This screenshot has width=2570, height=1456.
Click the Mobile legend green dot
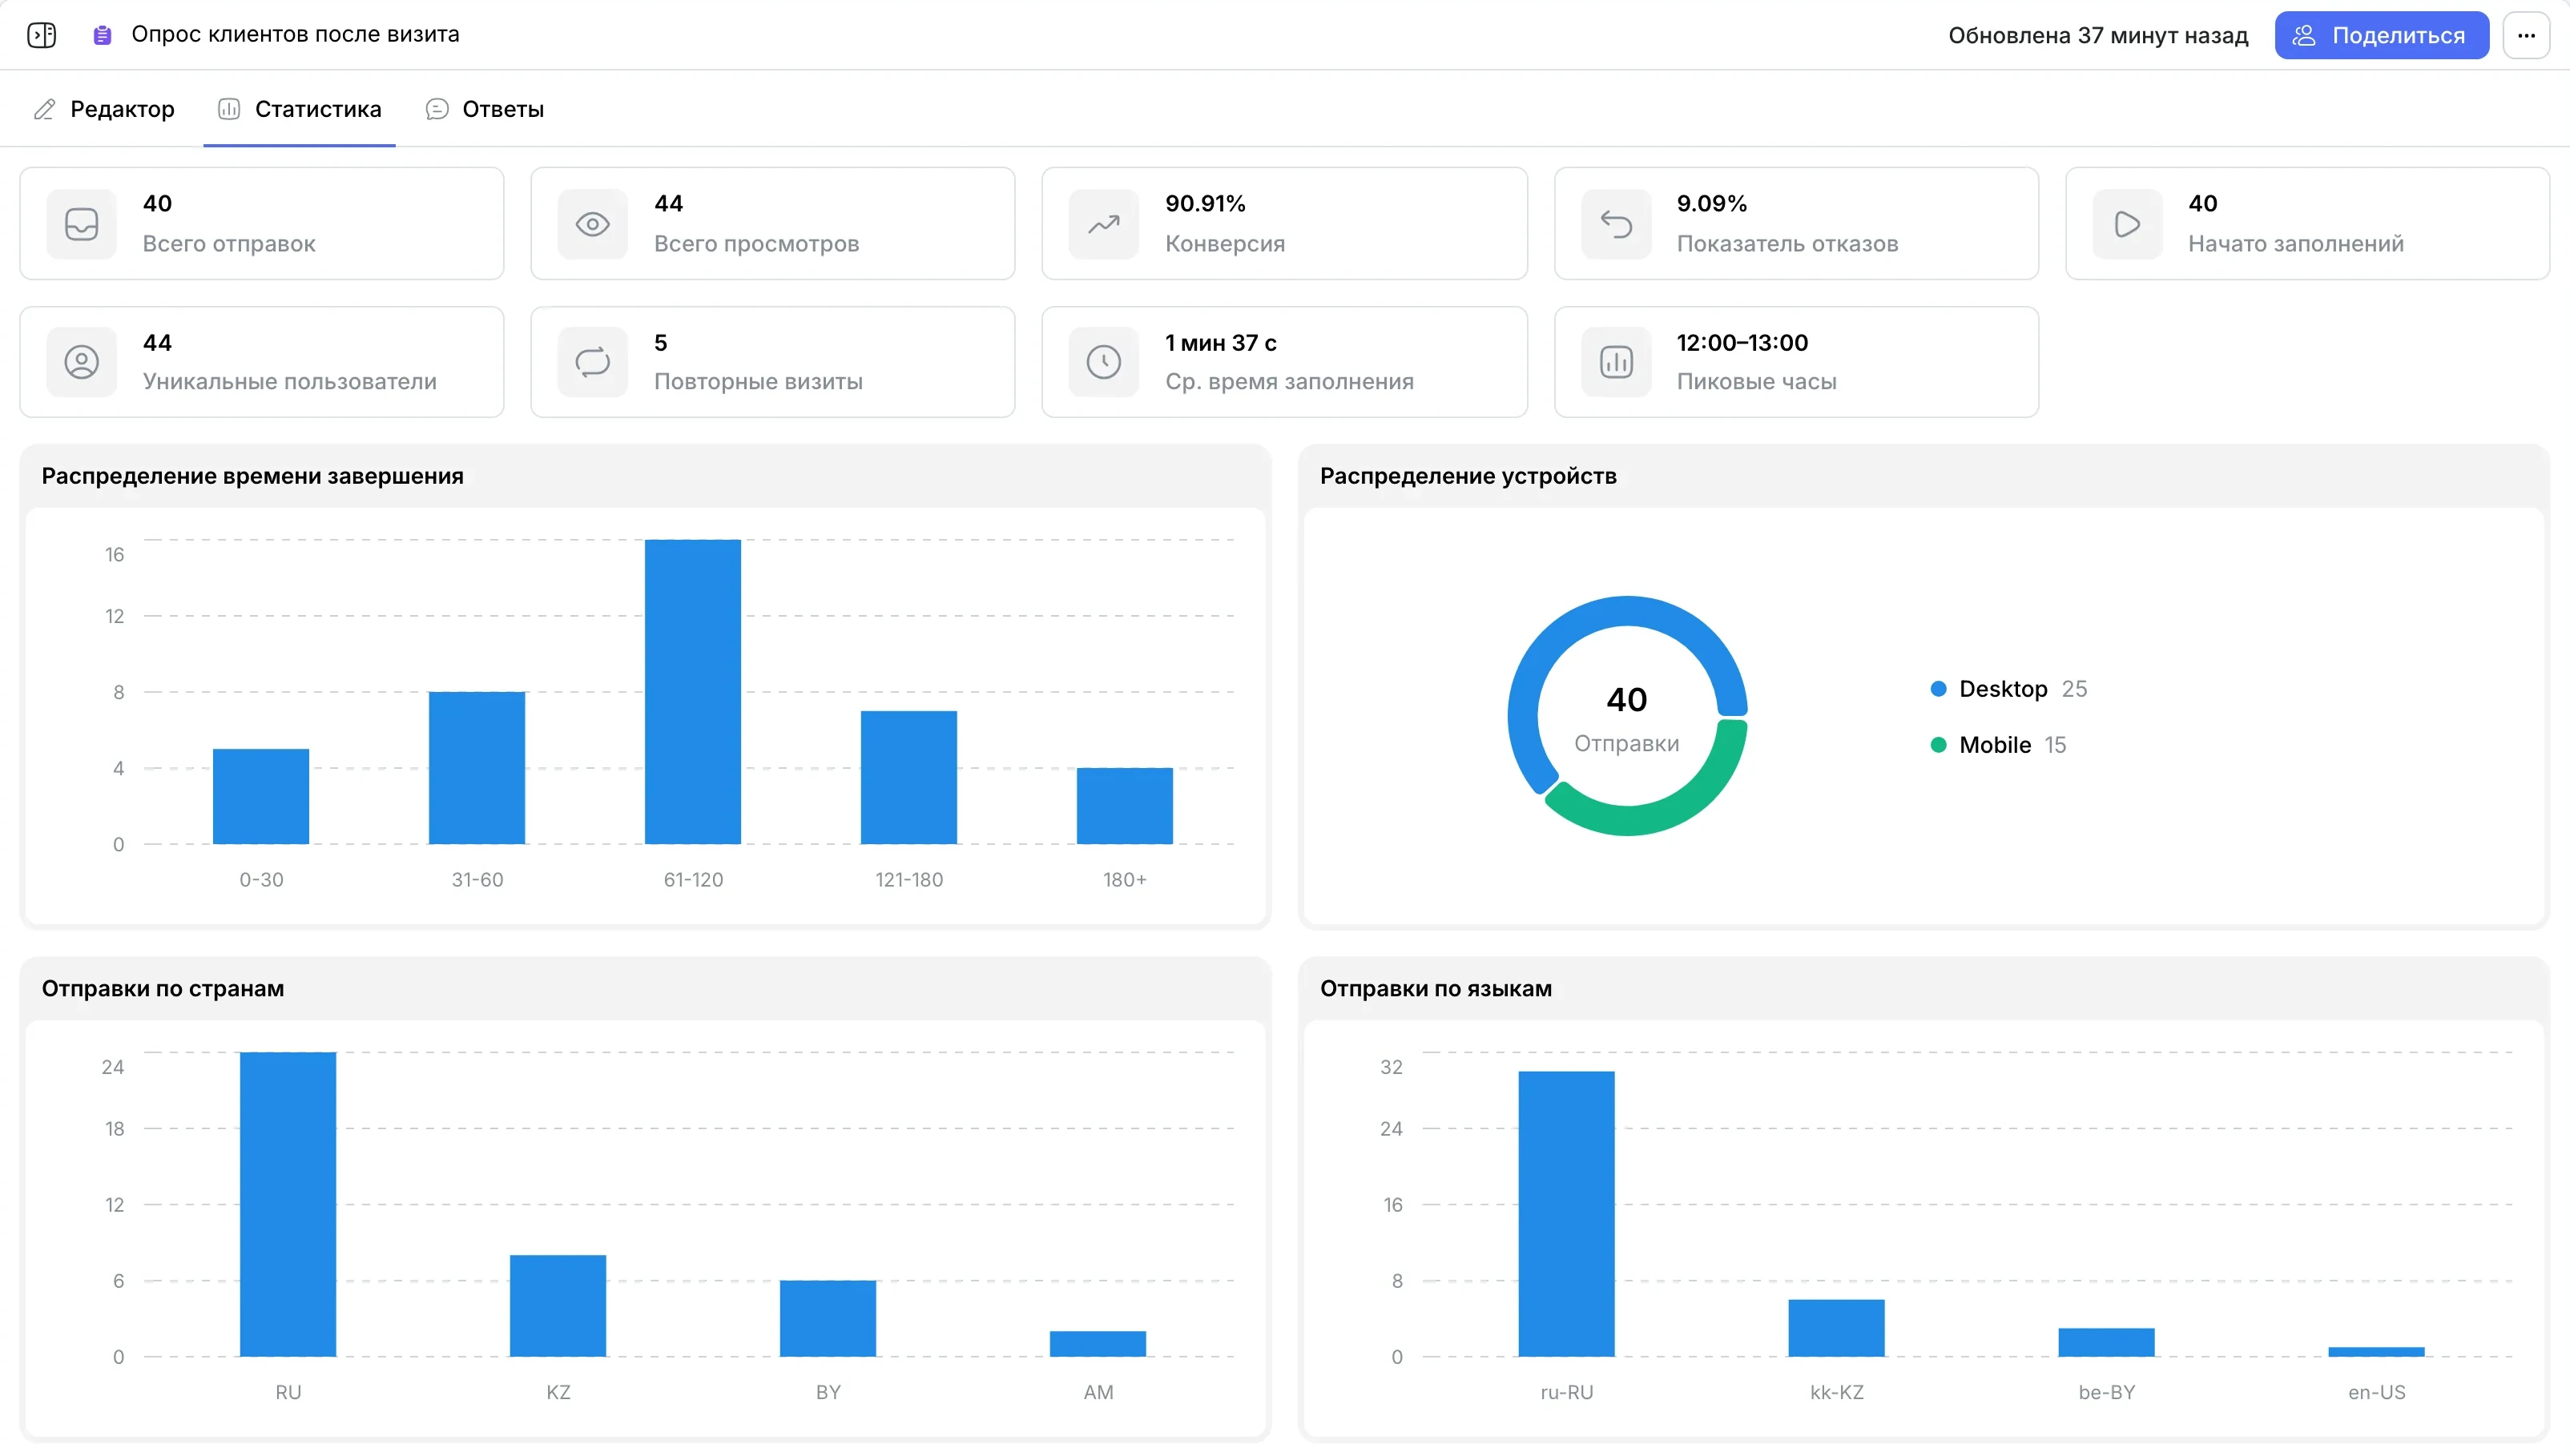tap(1938, 744)
